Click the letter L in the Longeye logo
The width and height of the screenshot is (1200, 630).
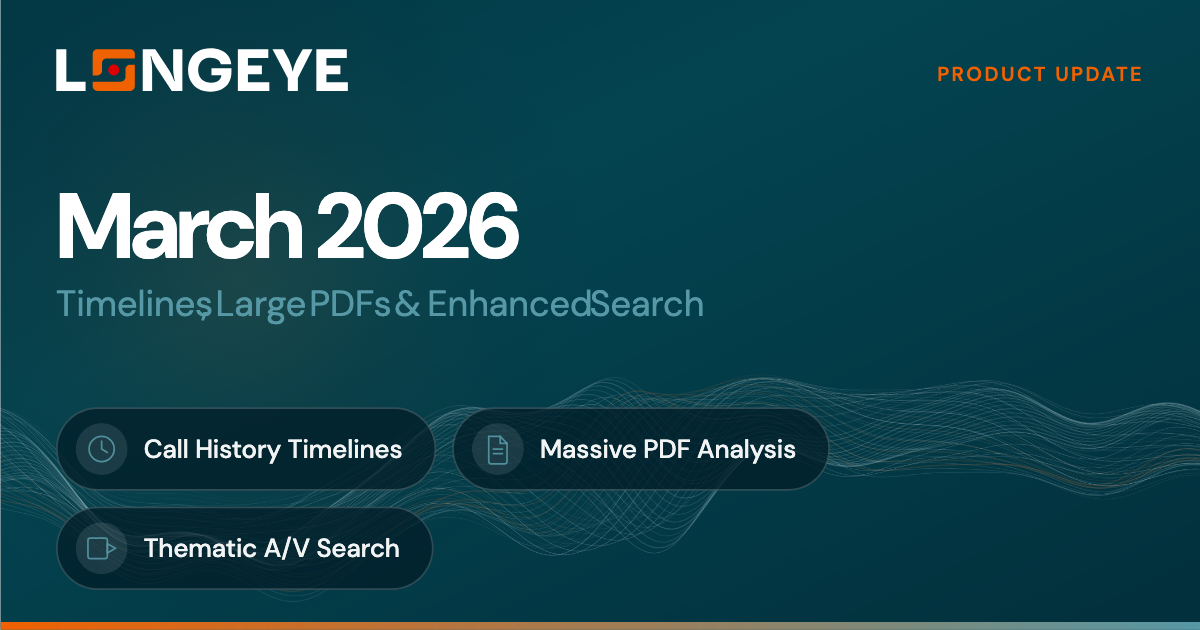[x=72, y=70]
